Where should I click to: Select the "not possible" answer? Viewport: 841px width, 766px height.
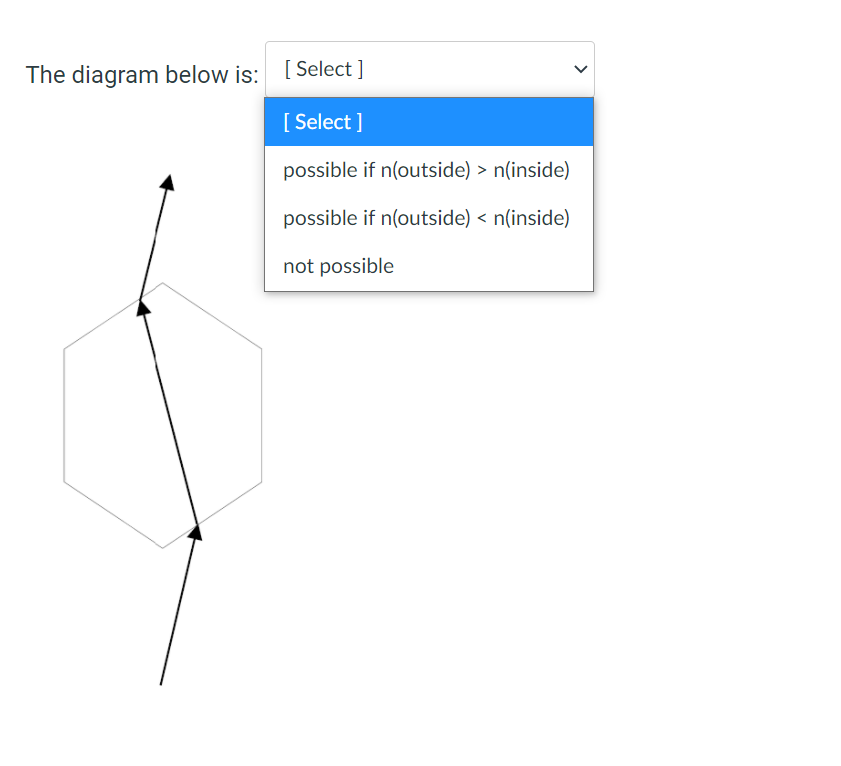(x=339, y=265)
